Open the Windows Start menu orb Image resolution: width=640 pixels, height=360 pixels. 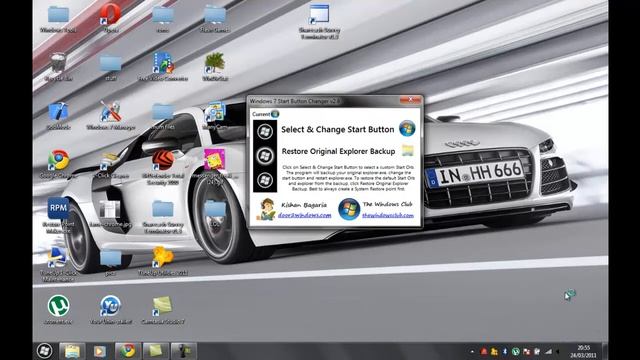(44, 351)
